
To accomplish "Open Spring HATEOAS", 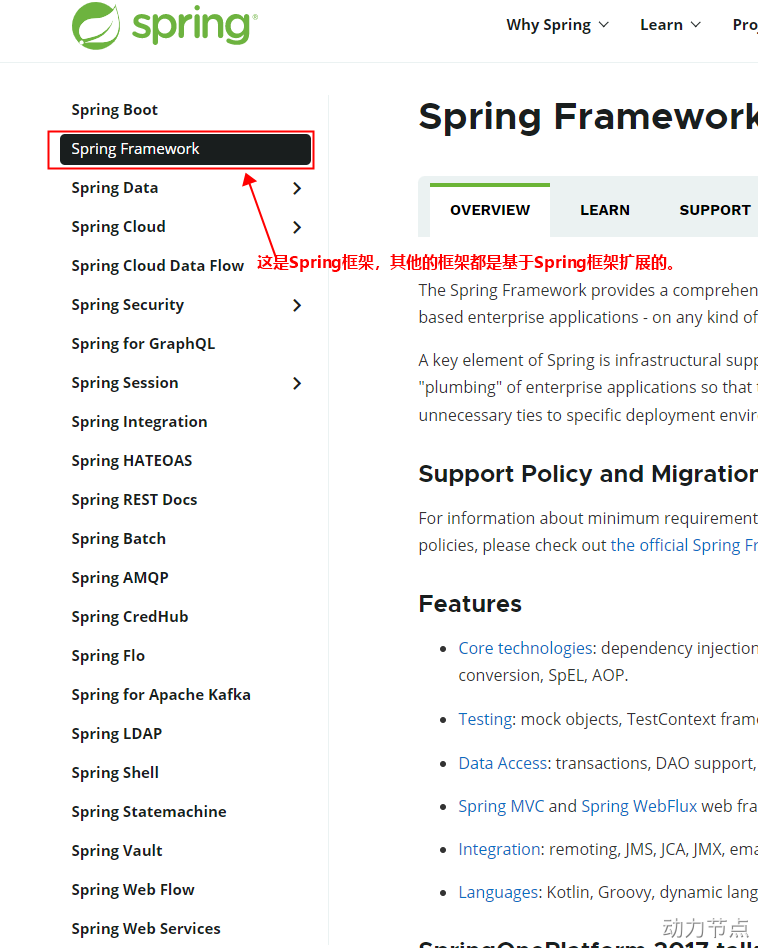I will tap(132, 461).
